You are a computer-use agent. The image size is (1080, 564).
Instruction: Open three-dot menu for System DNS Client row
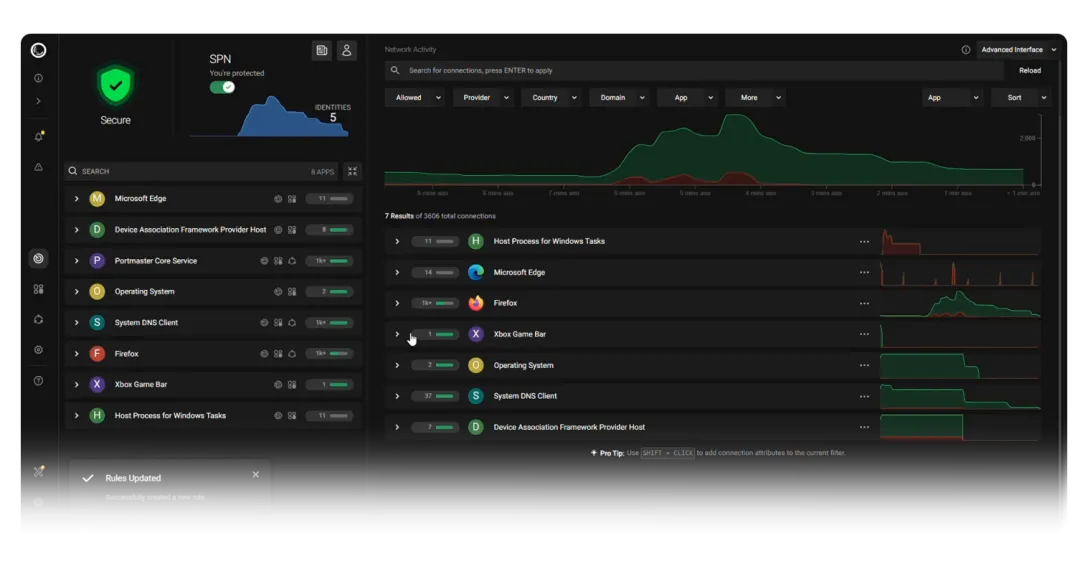click(x=864, y=397)
